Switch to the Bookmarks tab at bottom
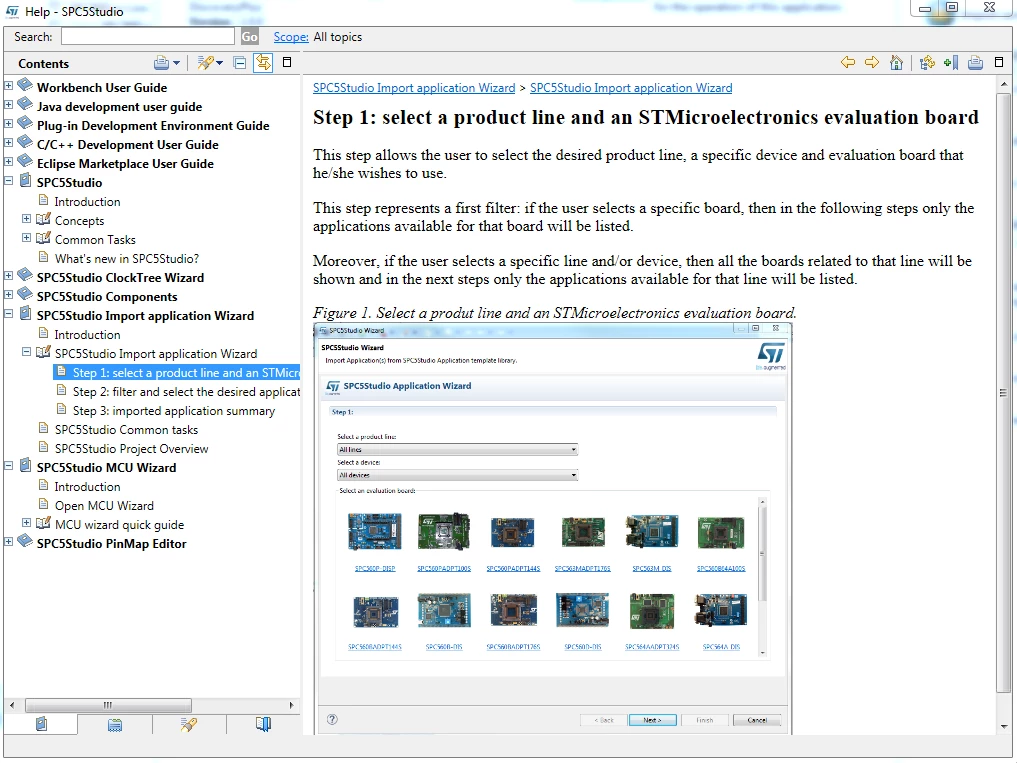Screen dimensions: 1017x763 (x=263, y=724)
